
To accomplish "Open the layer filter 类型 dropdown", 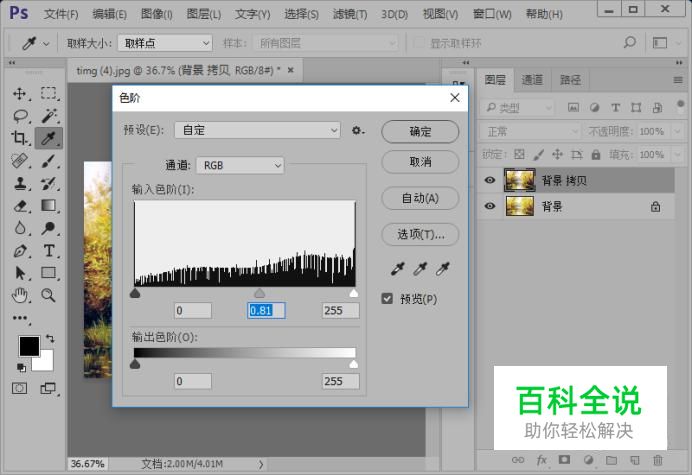I will (517, 108).
